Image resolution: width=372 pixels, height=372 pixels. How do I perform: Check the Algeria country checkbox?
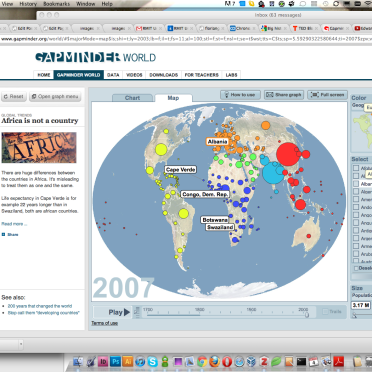click(356, 191)
